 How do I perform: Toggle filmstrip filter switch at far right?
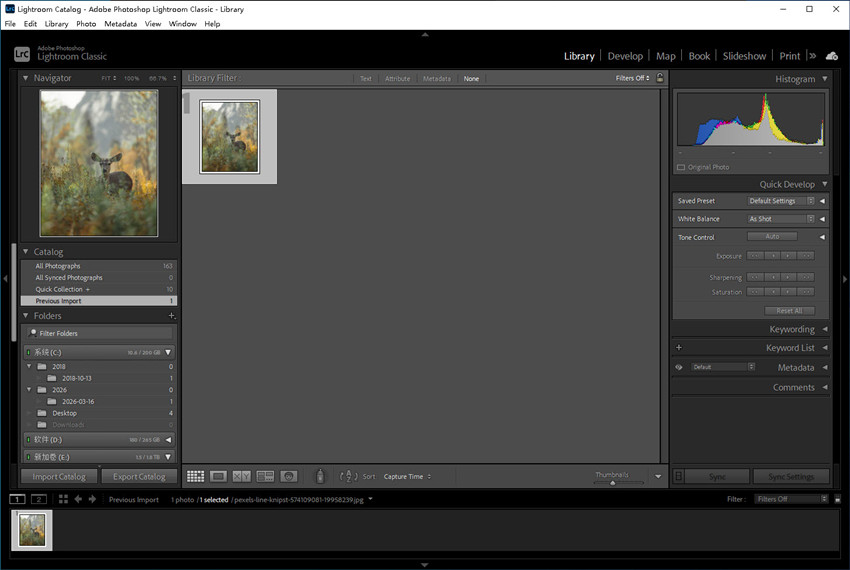pyautogui.click(x=838, y=499)
